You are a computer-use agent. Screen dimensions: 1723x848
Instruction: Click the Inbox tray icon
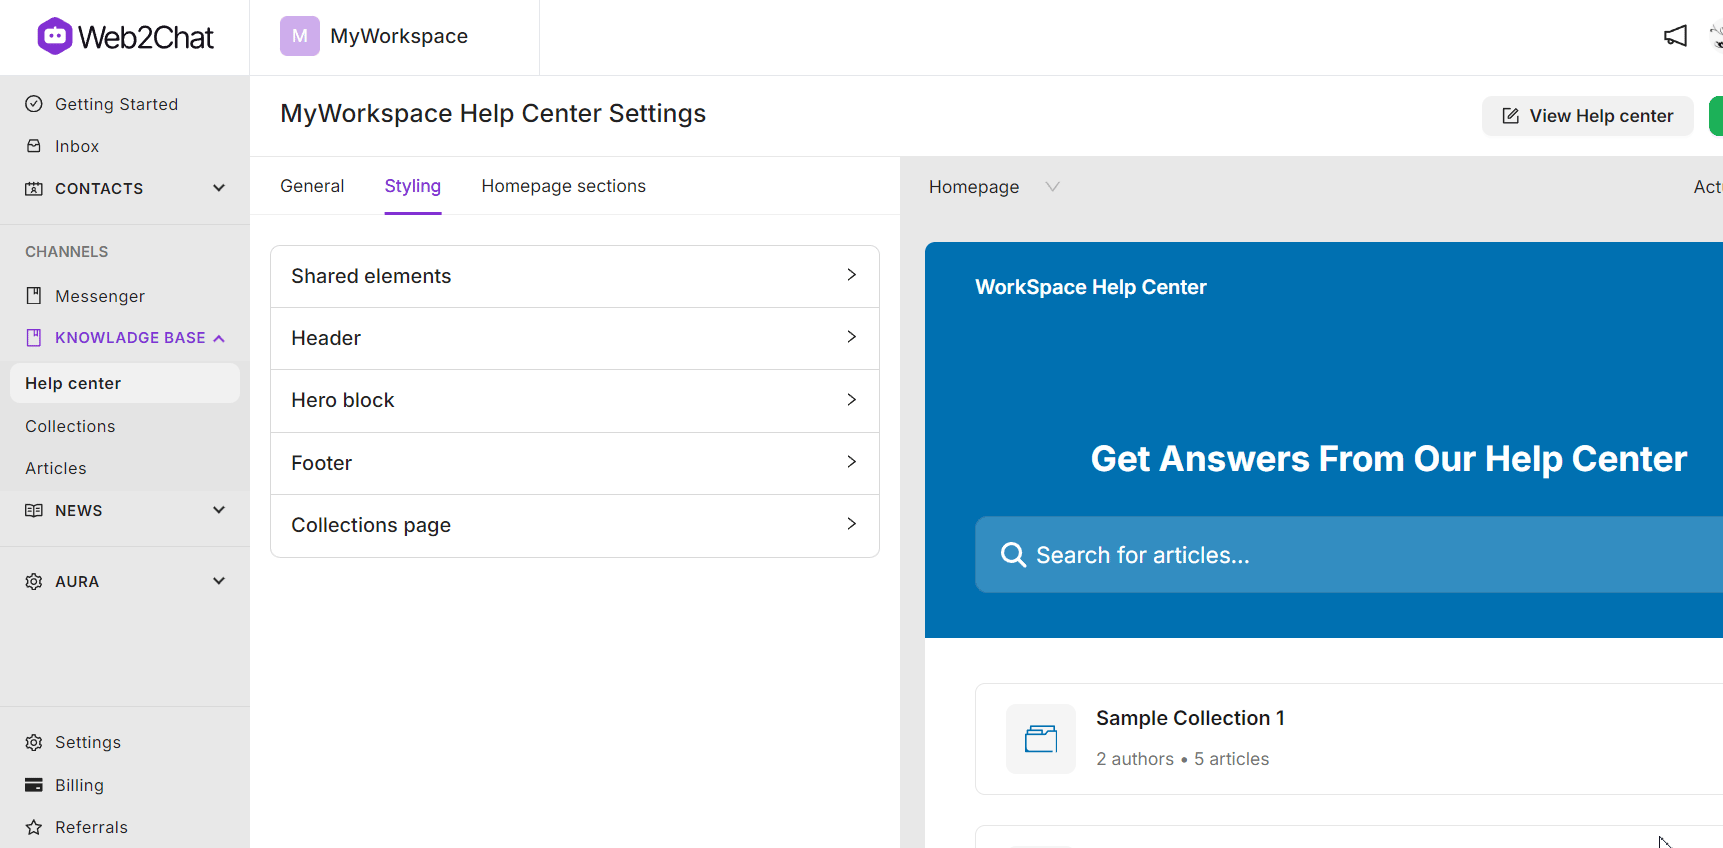point(34,146)
